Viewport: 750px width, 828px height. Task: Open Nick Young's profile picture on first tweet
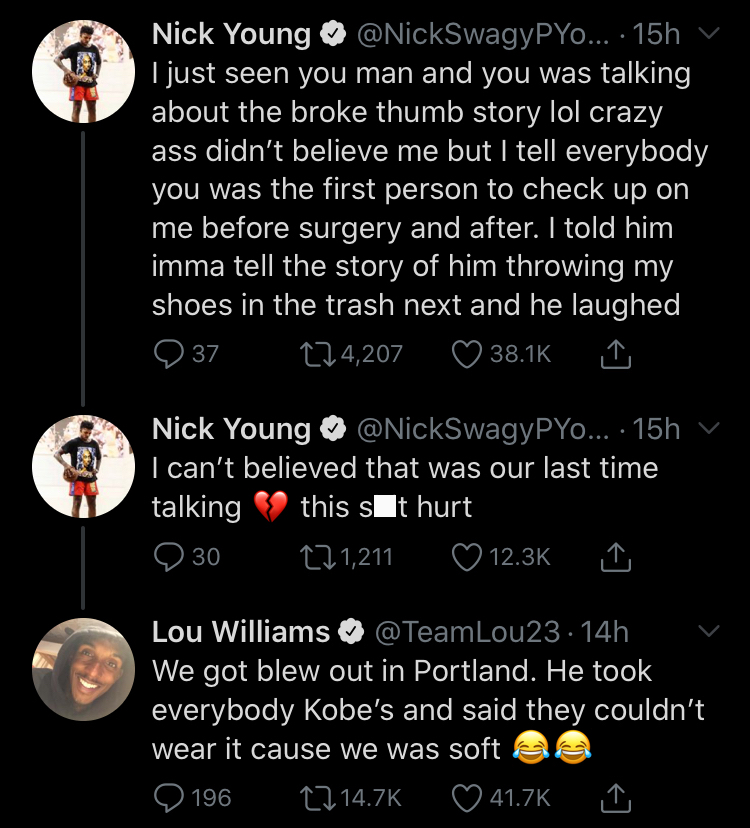tap(83, 72)
